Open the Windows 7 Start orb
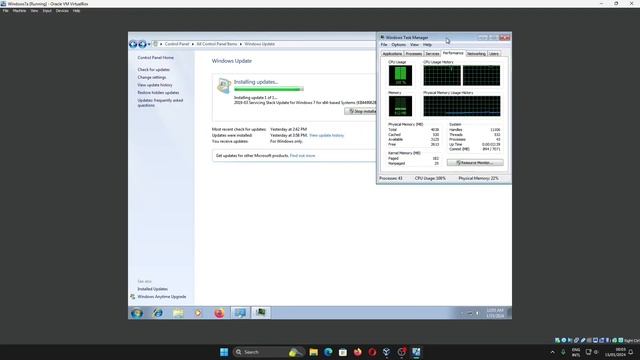Screen dimensions: 640x360 click(137, 313)
